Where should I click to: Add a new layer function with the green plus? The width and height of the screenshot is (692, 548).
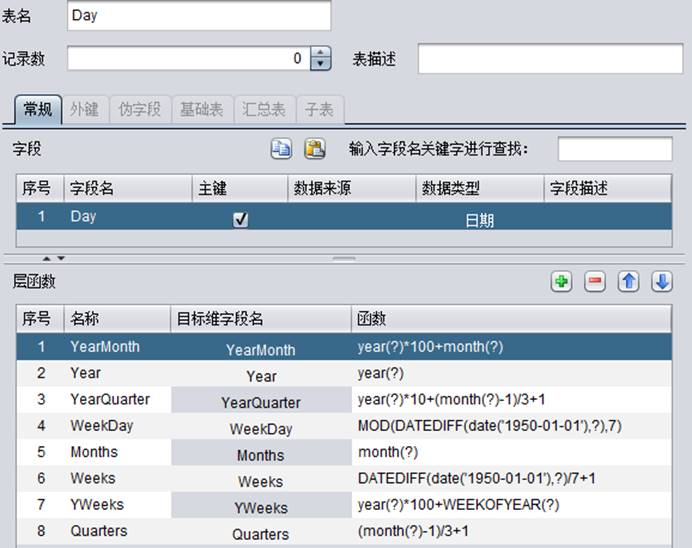pyautogui.click(x=562, y=282)
